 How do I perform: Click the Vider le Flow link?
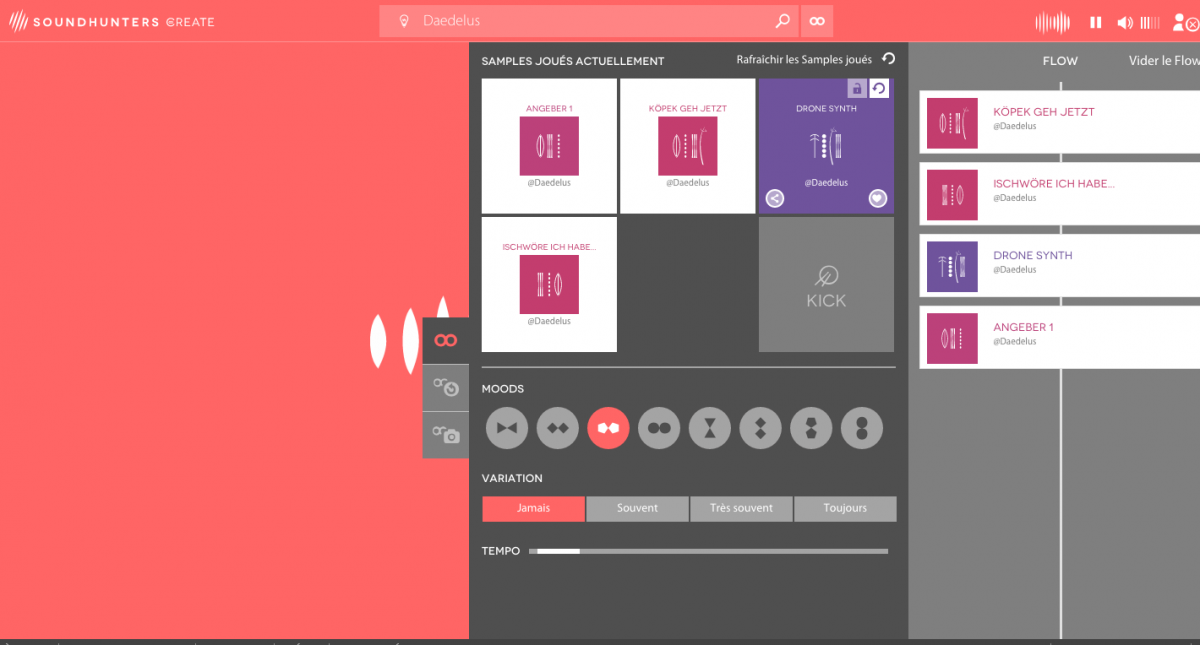(x=1163, y=61)
